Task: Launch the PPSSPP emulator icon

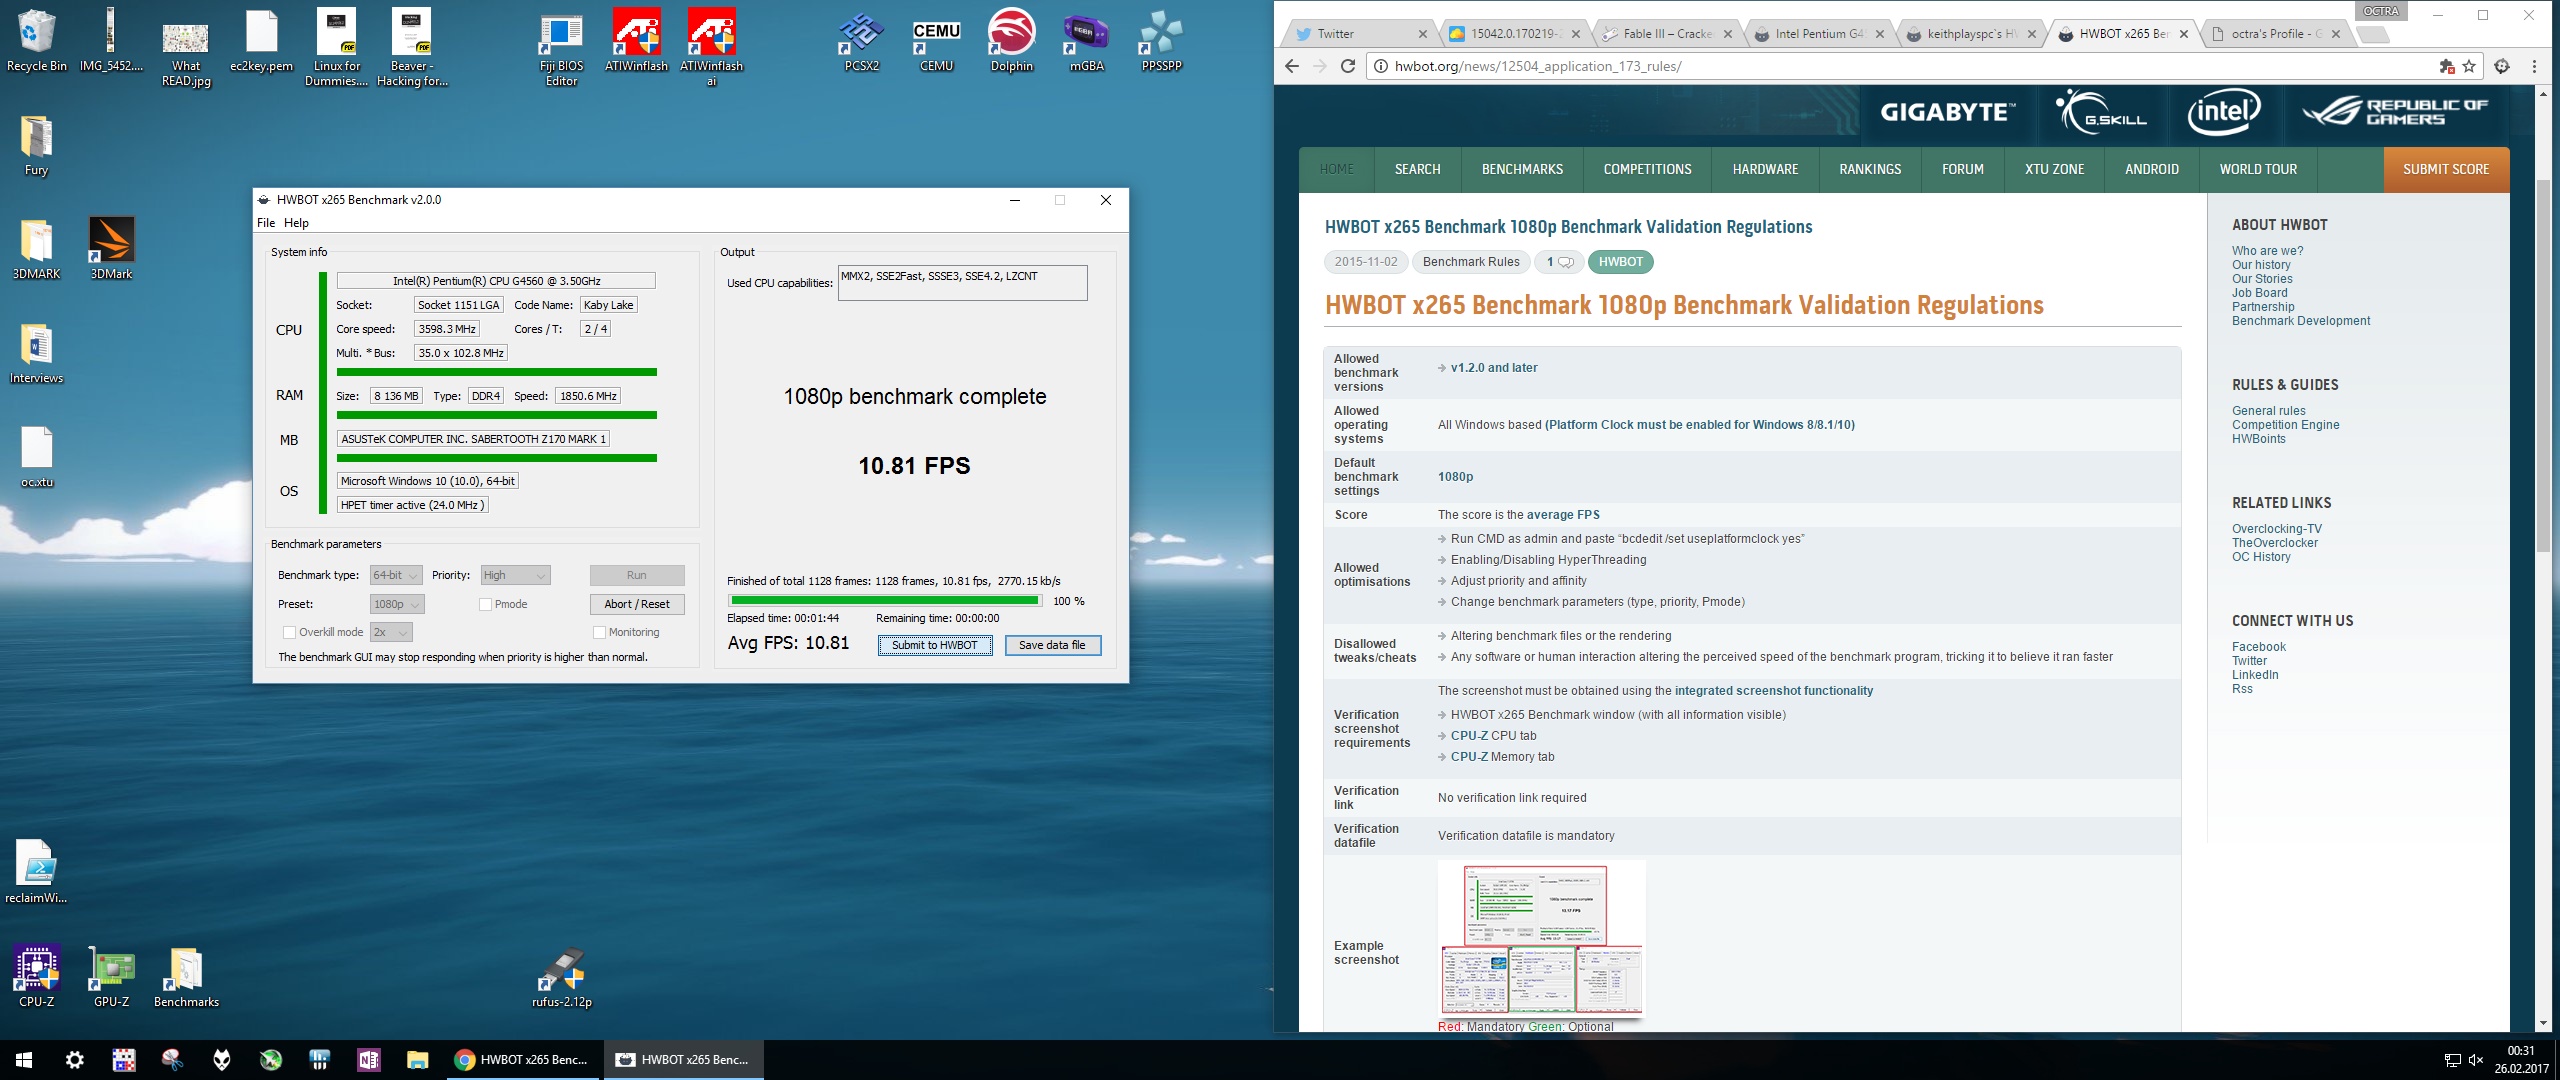Action: (x=1161, y=40)
